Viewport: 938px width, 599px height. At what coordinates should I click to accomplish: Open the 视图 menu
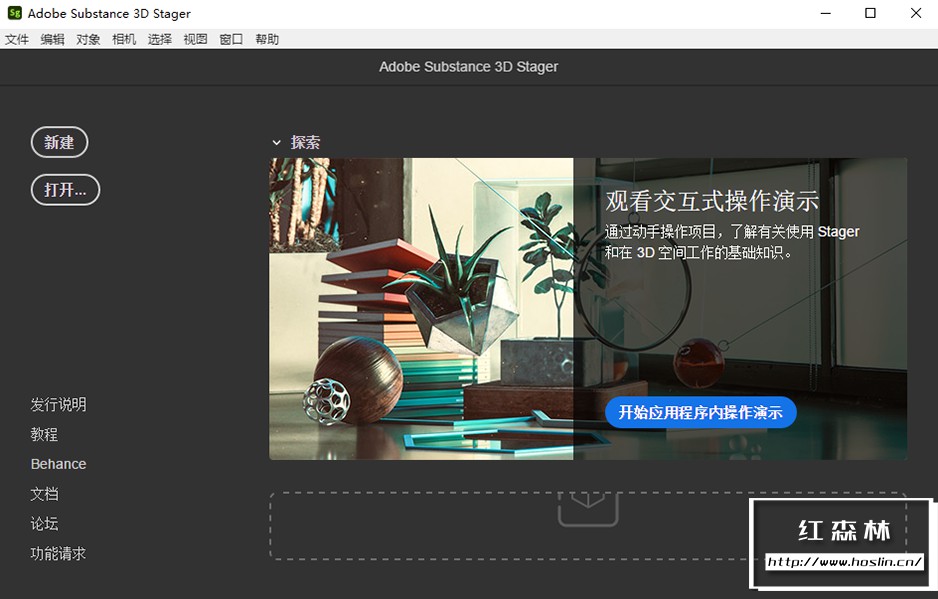(x=196, y=39)
